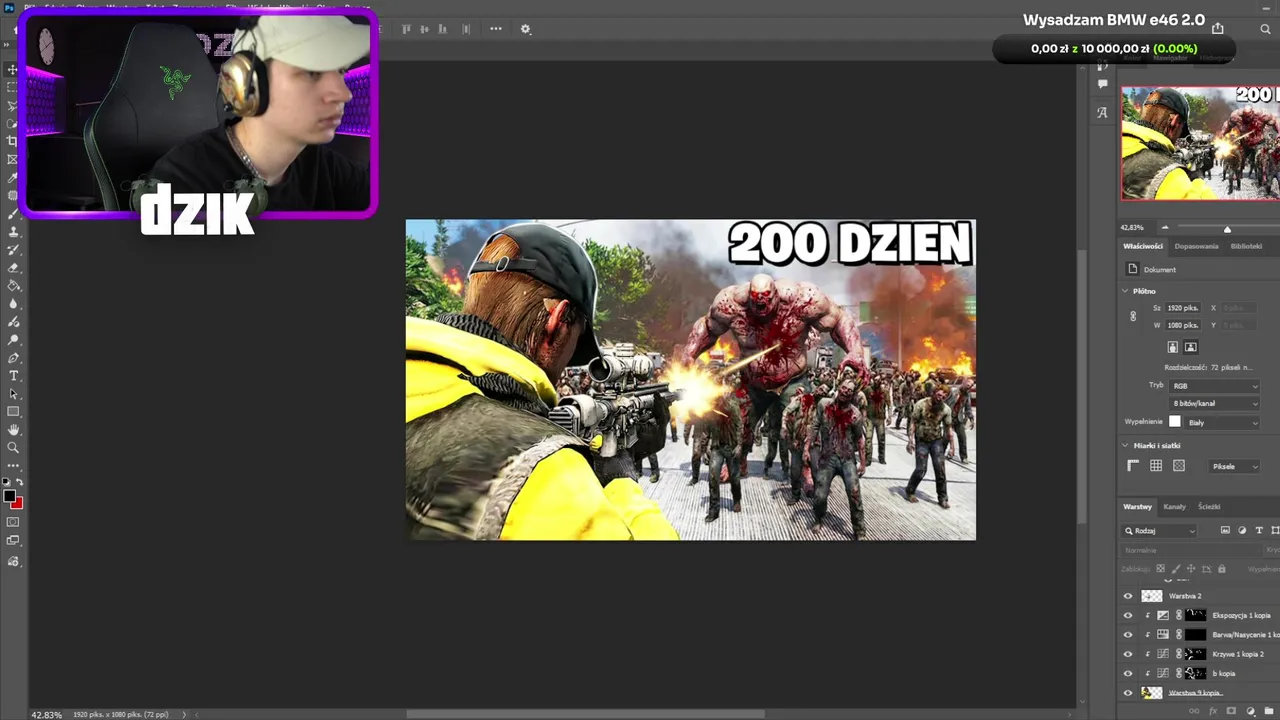The height and width of the screenshot is (720, 1280).
Task: Select the Clone Stamp tool
Action: (13, 231)
